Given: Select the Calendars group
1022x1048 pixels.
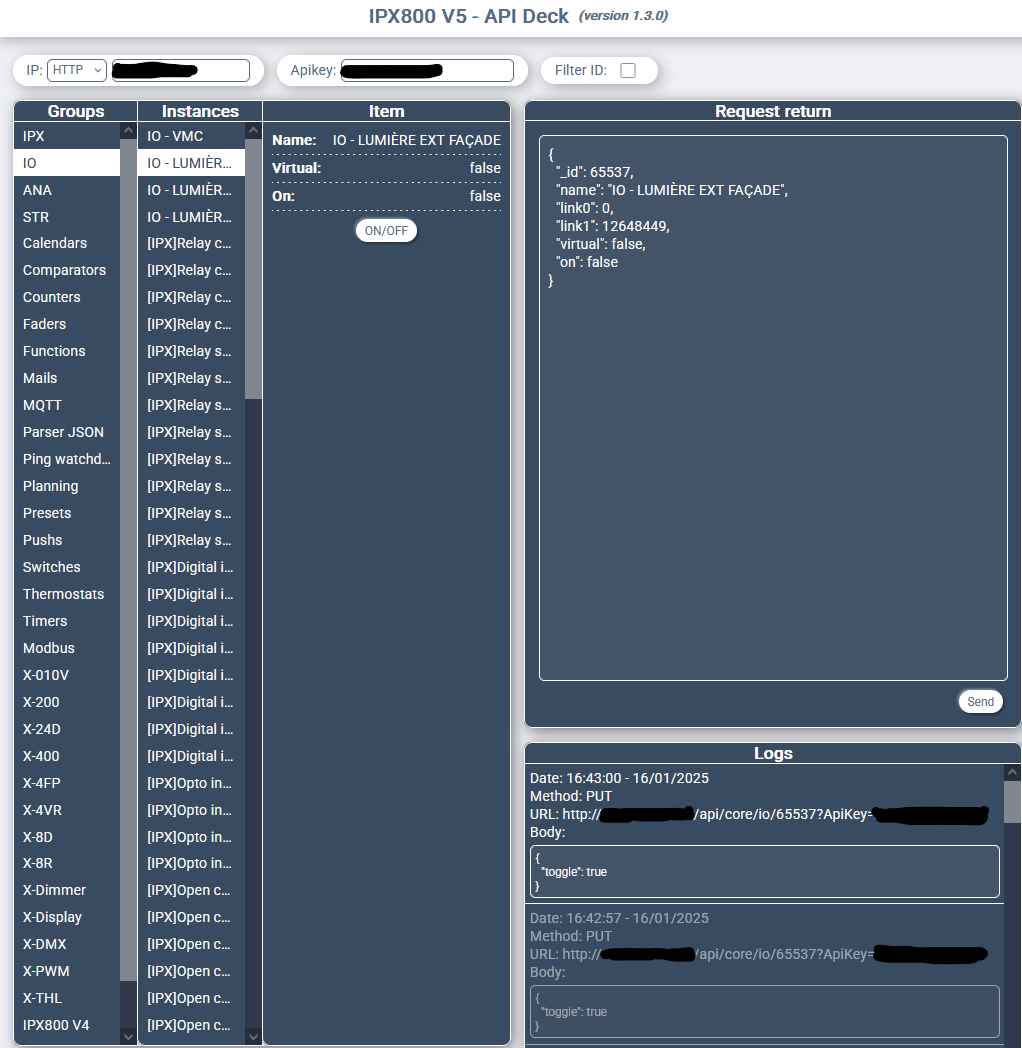Looking at the screenshot, I should point(55,243).
